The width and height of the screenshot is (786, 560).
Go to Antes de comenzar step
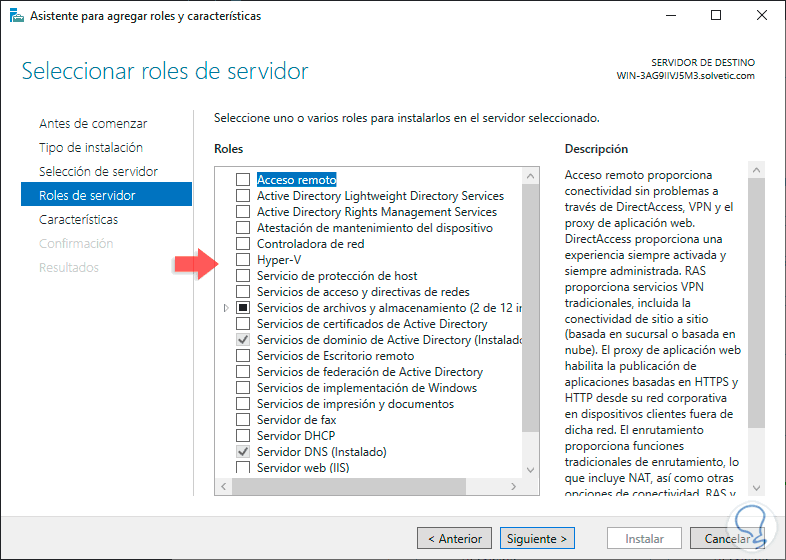click(93, 123)
